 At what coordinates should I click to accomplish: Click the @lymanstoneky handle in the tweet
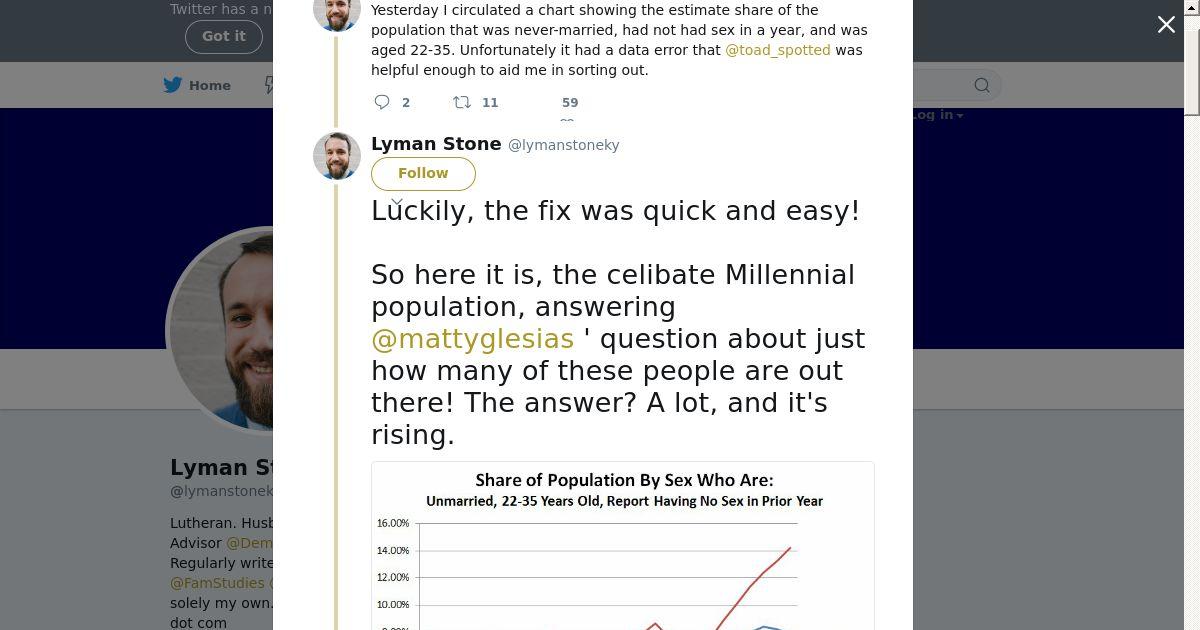tap(564, 145)
